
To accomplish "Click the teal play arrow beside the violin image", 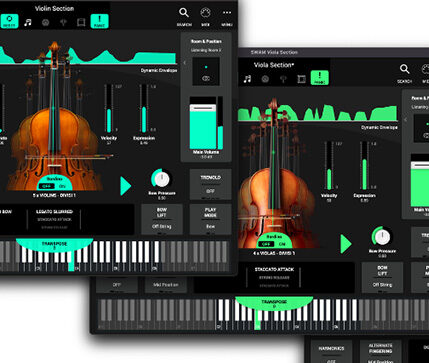I will pos(125,186).
